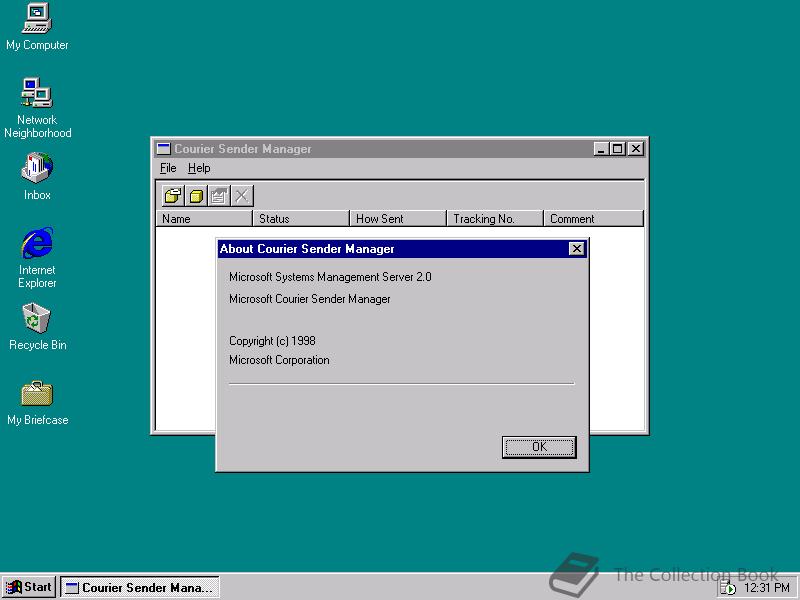Viewport: 800px width, 600px height.
Task: Click the open folder toolbar icon
Action: pyautogui.click(x=173, y=195)
